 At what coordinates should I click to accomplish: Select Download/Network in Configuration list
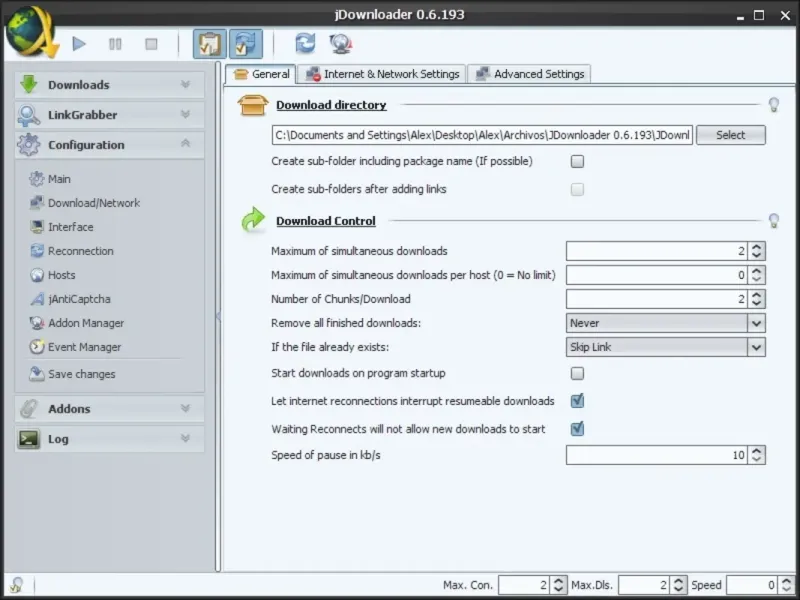click(94, 203)
